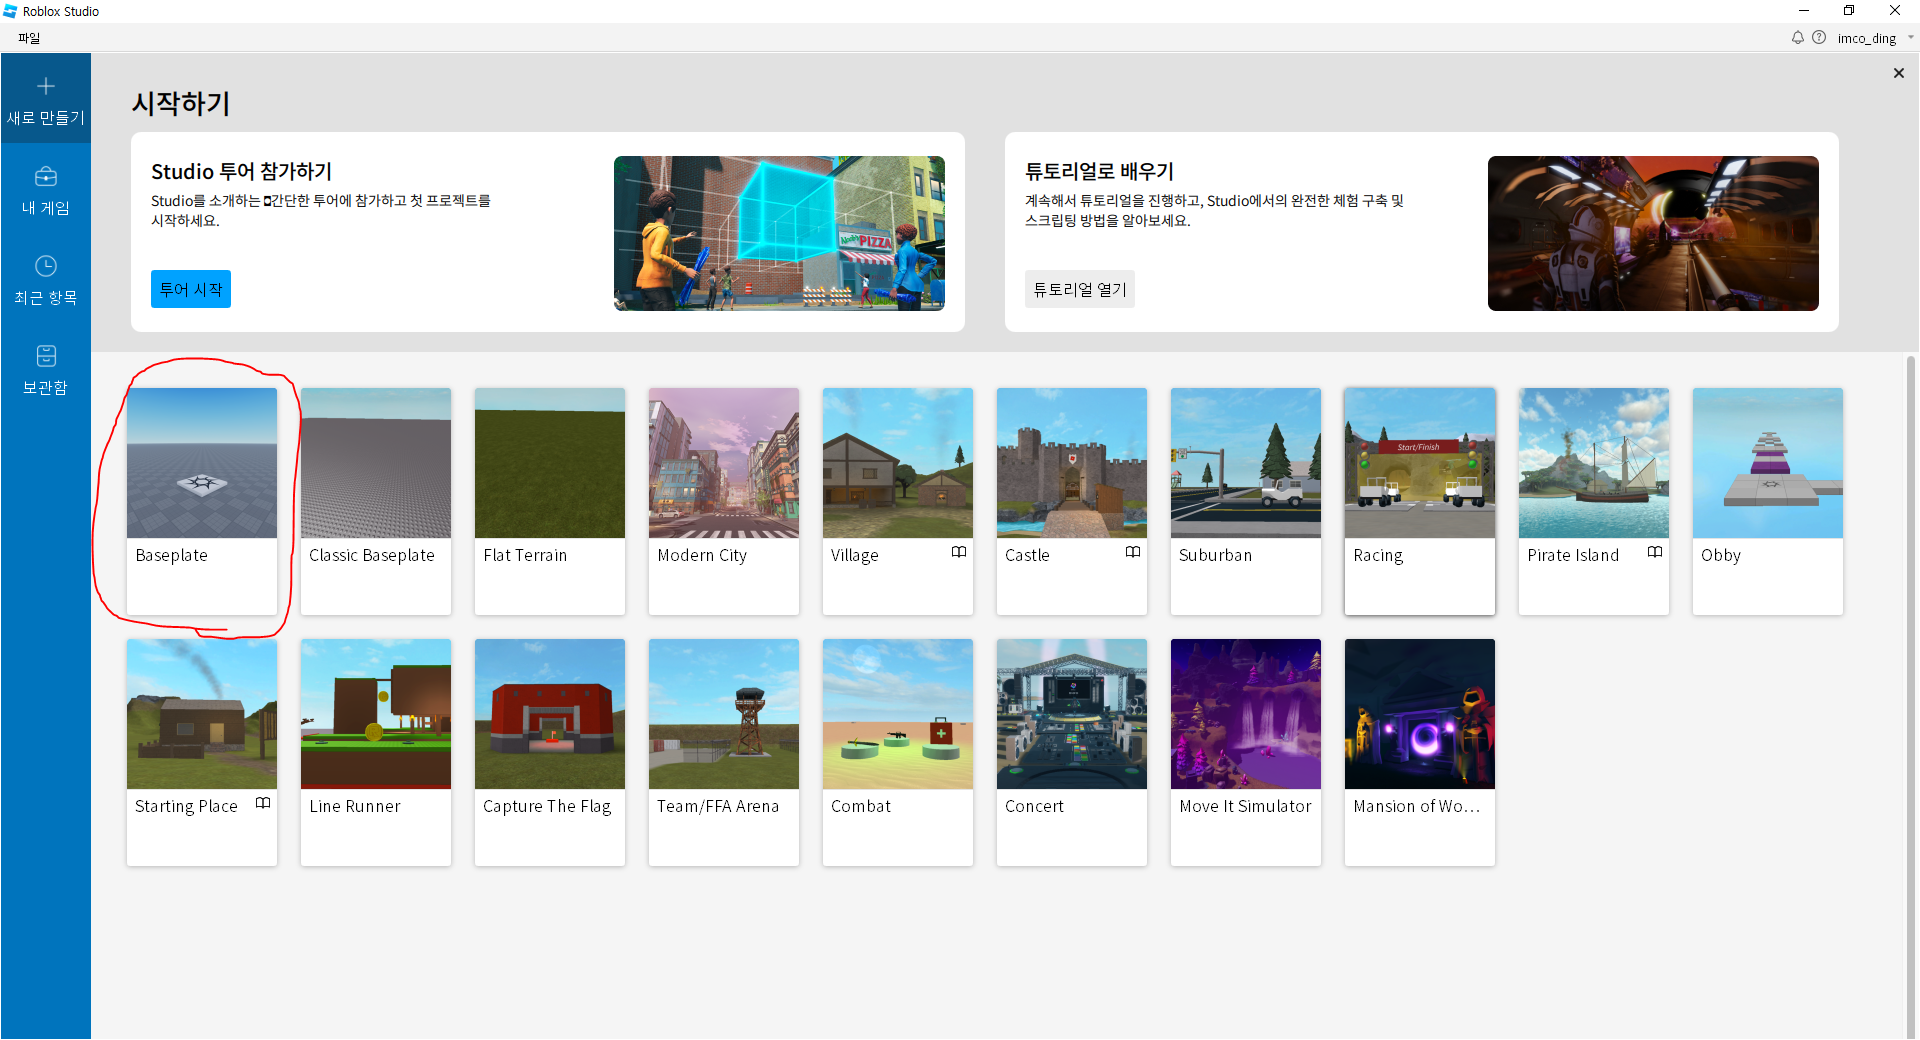This screenshot has width=1920, height=1040.
Task: Select the Combat template
Action: tap(898, 752)
